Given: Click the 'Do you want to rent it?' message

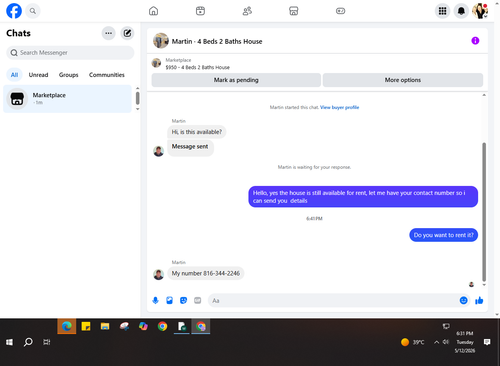Looking at the screenshot, I should (x=443, y=235).
